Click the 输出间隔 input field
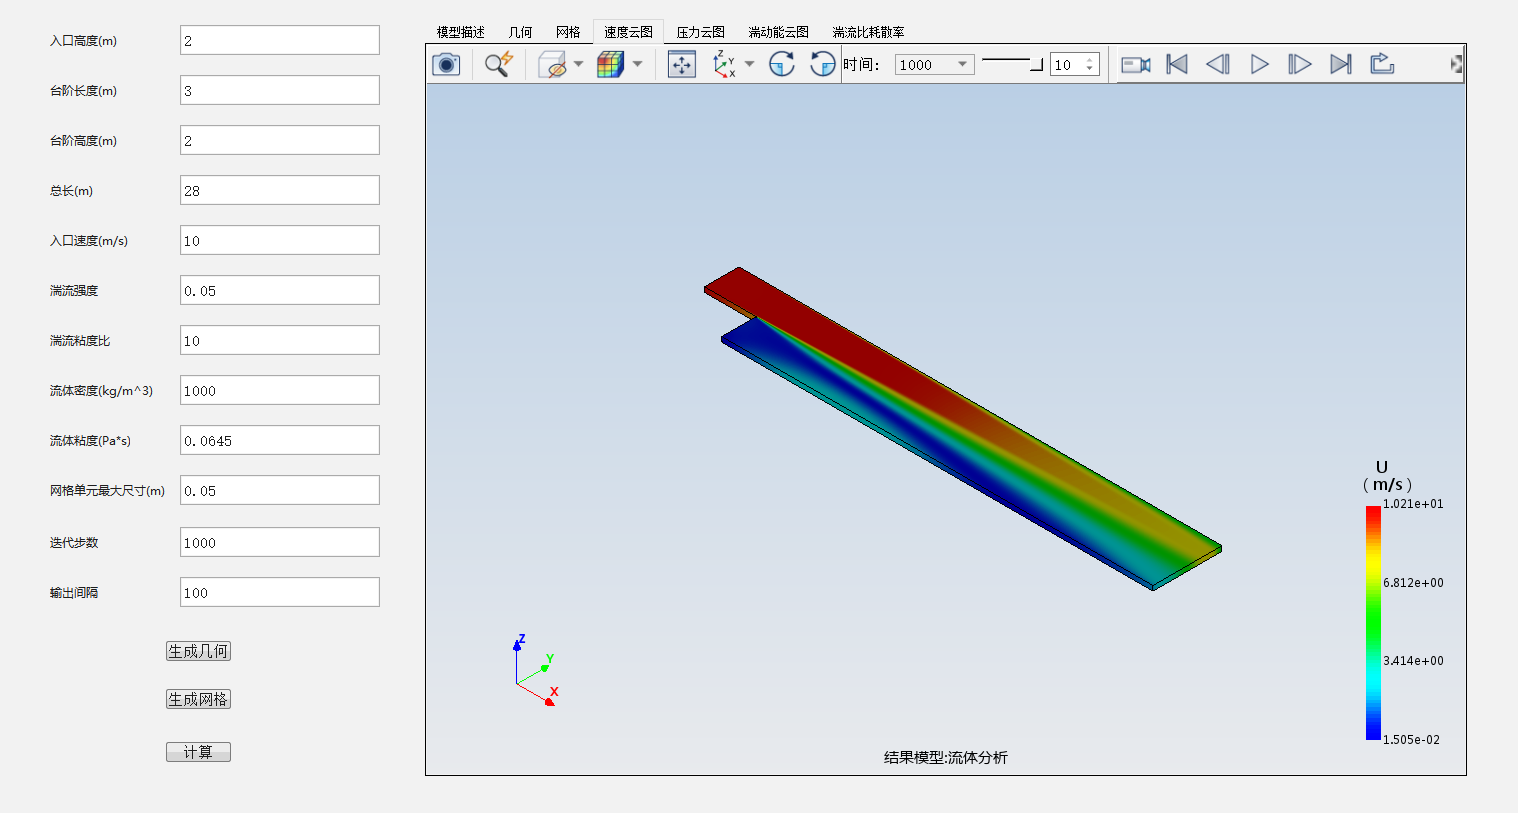The width and height of the screenshot is (1518, 813). pyautogui.click(x=280, y=592)
